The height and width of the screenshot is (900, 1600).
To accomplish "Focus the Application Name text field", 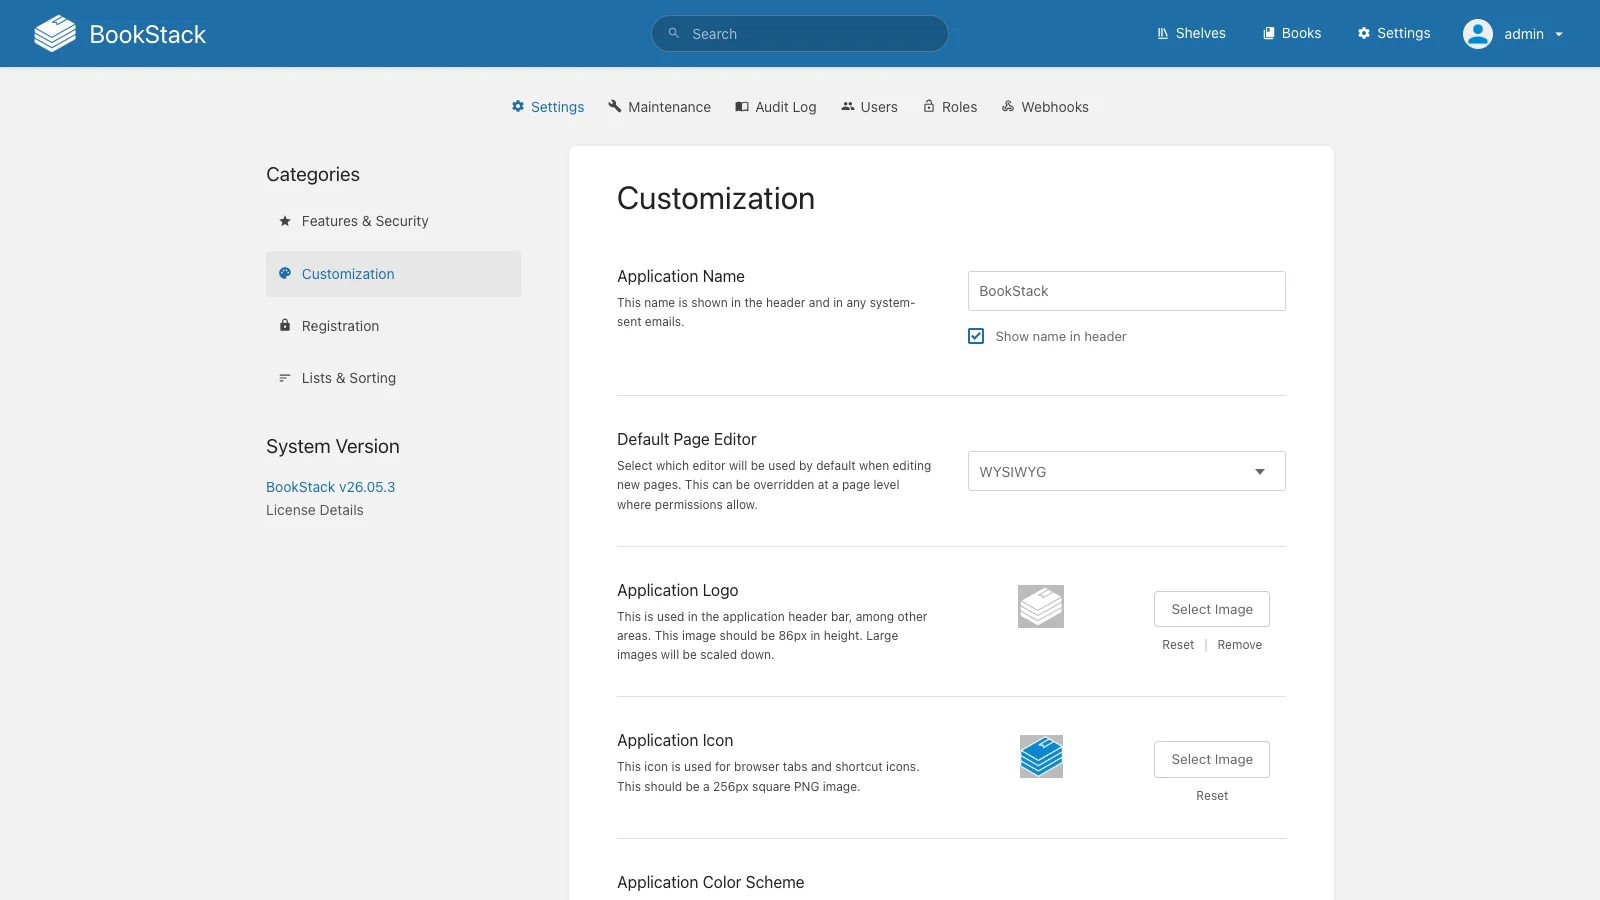I will pos(1127,291).
